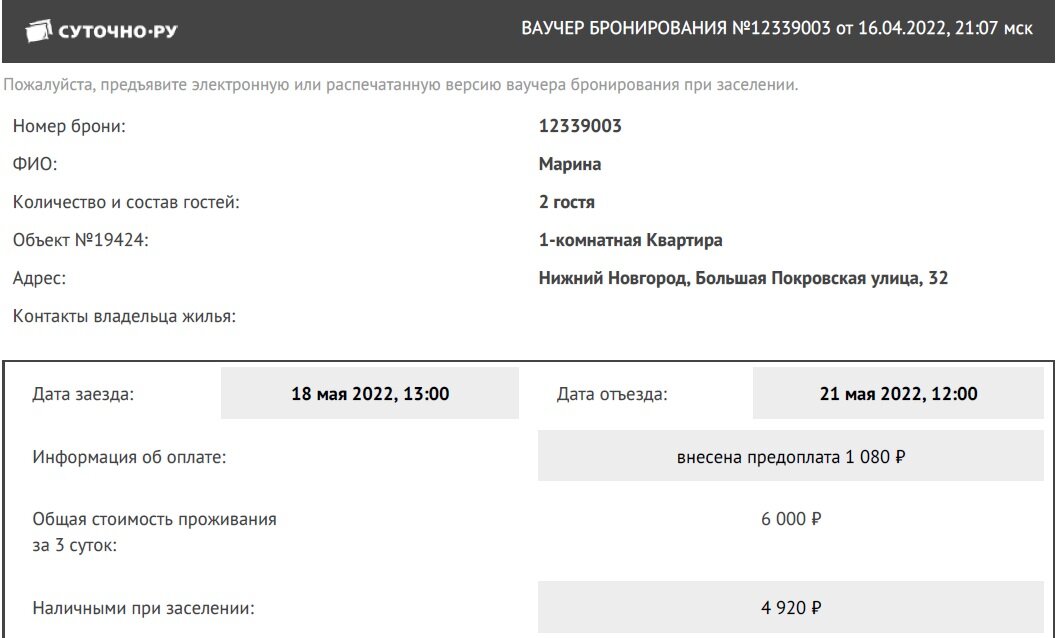1056x638 pixels.
Task: Click the total cost value 6 000 ₽
Action: (791, 519)
